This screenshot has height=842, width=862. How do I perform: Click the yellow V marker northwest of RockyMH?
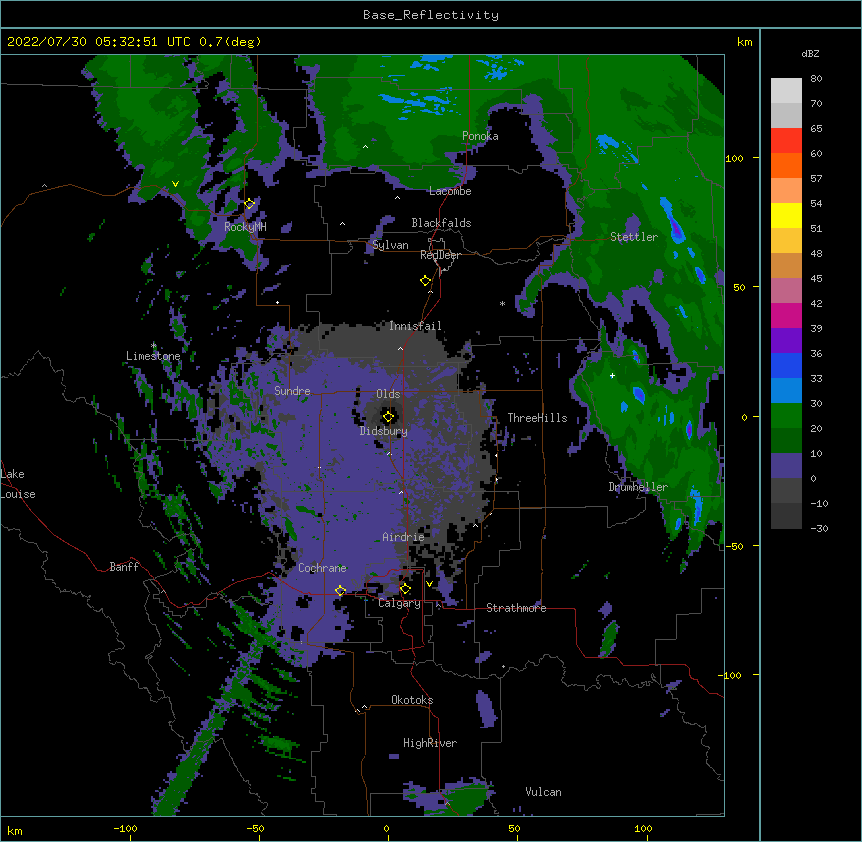click(175, 184)
